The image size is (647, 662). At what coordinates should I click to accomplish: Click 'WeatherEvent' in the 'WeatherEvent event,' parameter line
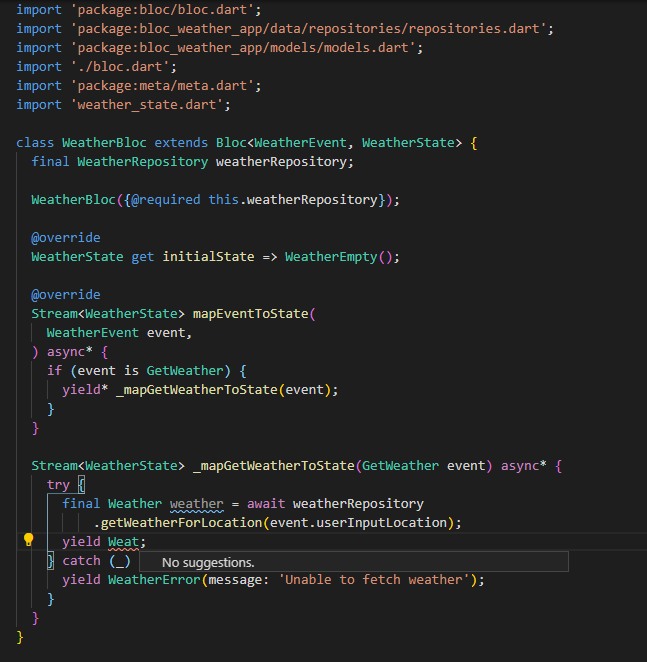tap(92, 332)
